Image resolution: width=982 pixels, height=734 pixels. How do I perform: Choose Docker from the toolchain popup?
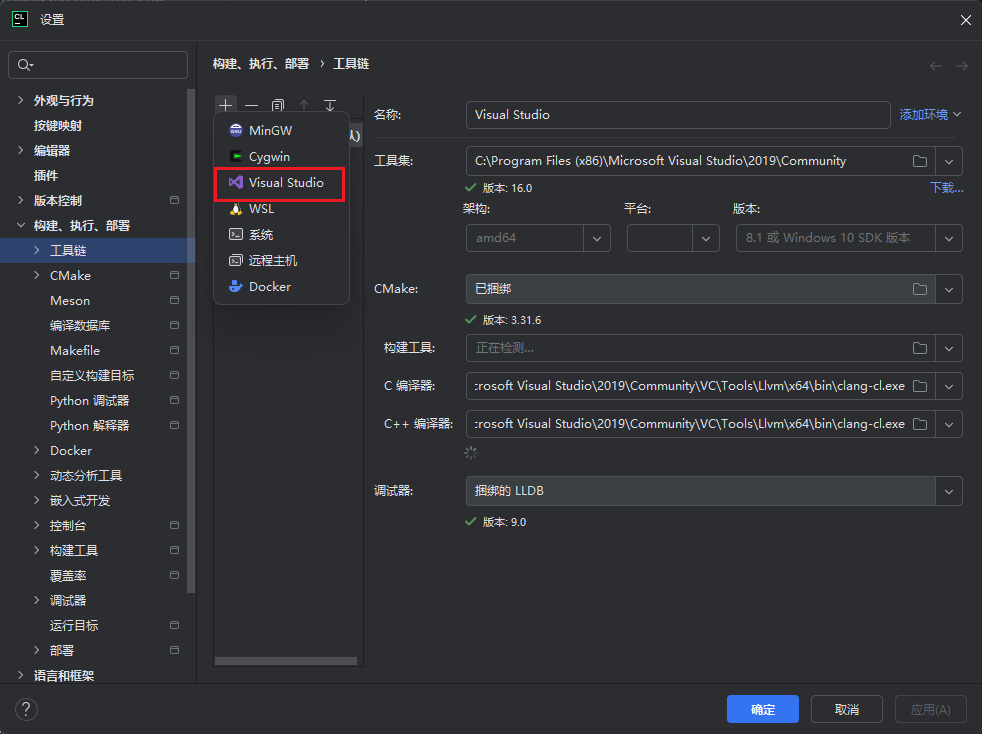click(x=281, y=286)
